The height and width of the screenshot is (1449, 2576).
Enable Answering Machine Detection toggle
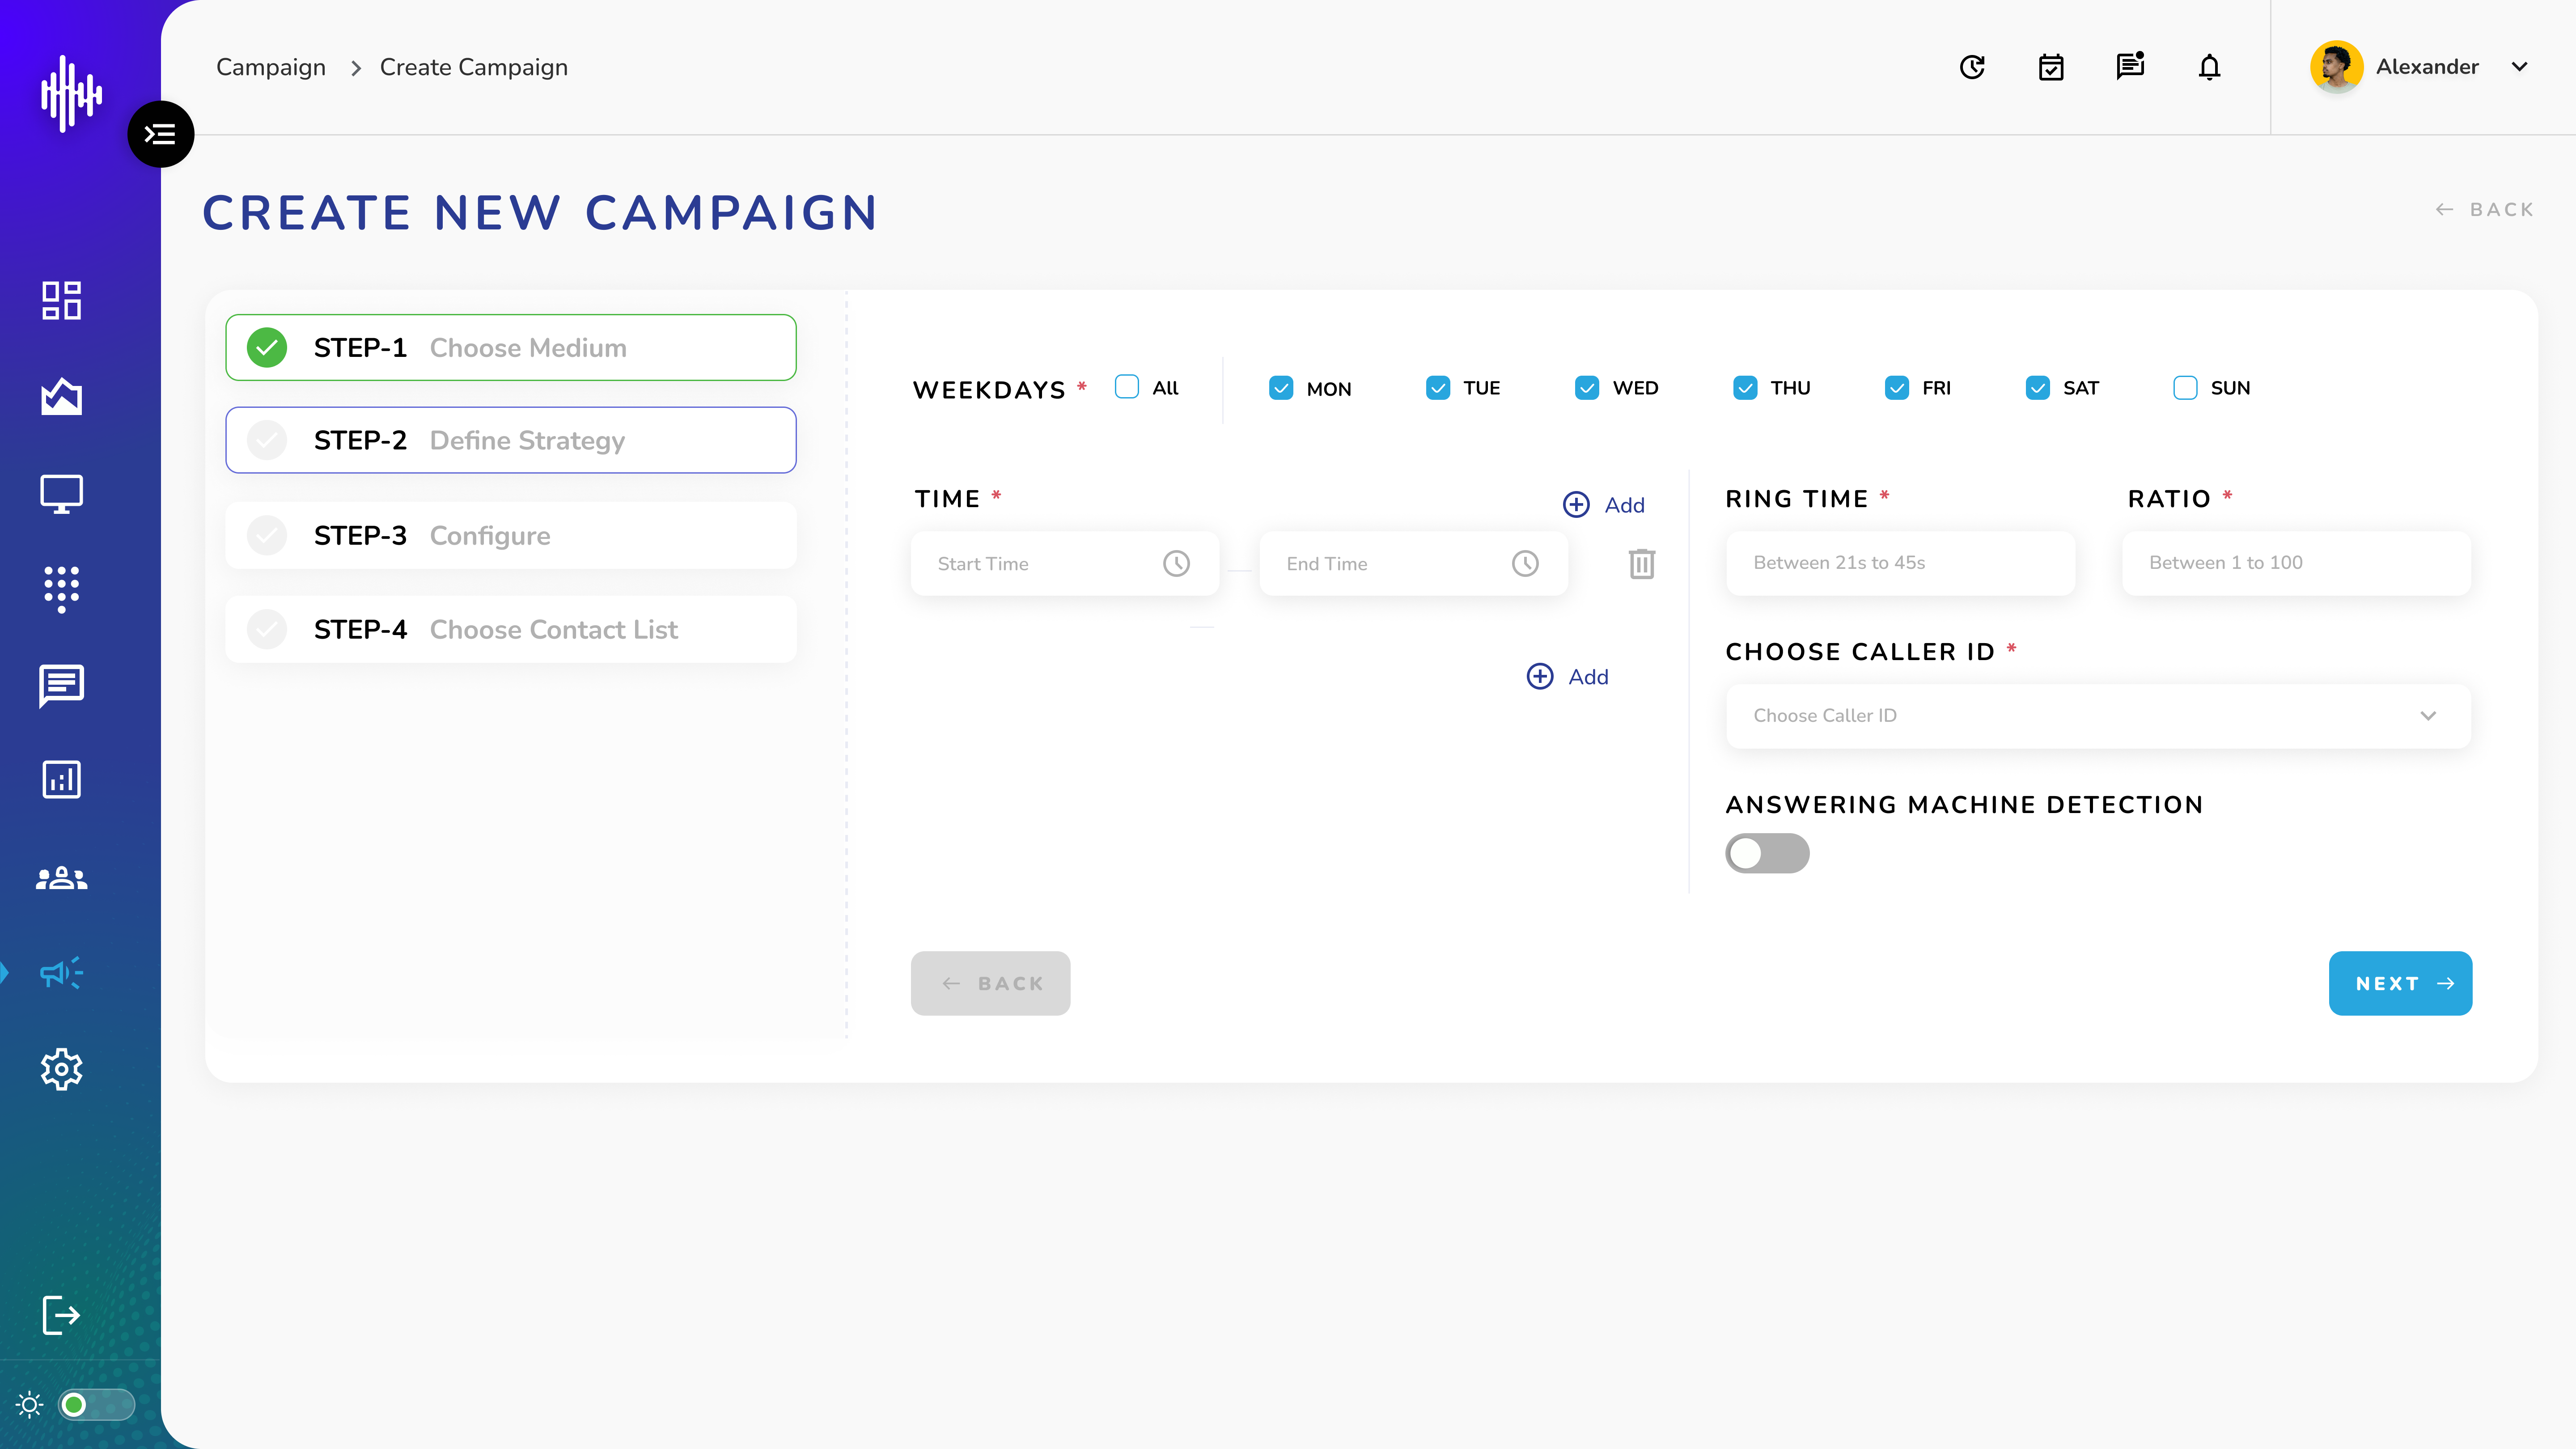pyautogui.click(x=1767, y=853)
